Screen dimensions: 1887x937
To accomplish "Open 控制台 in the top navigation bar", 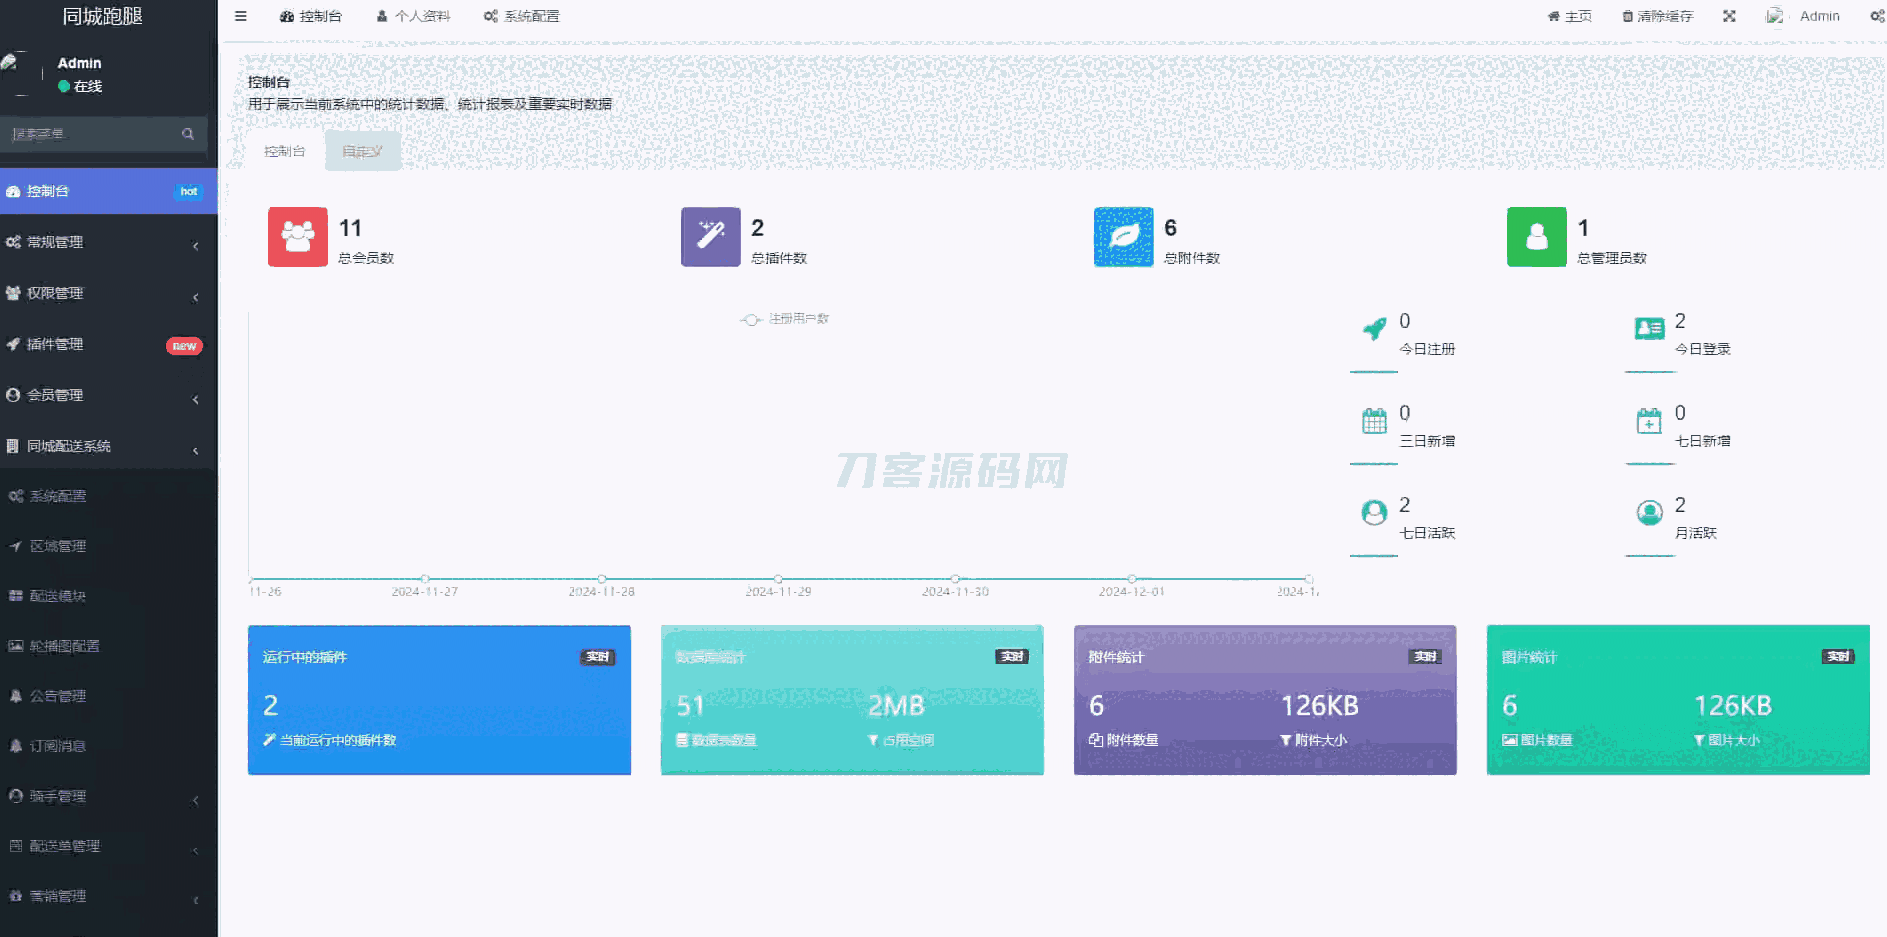I will coord(311,16).
